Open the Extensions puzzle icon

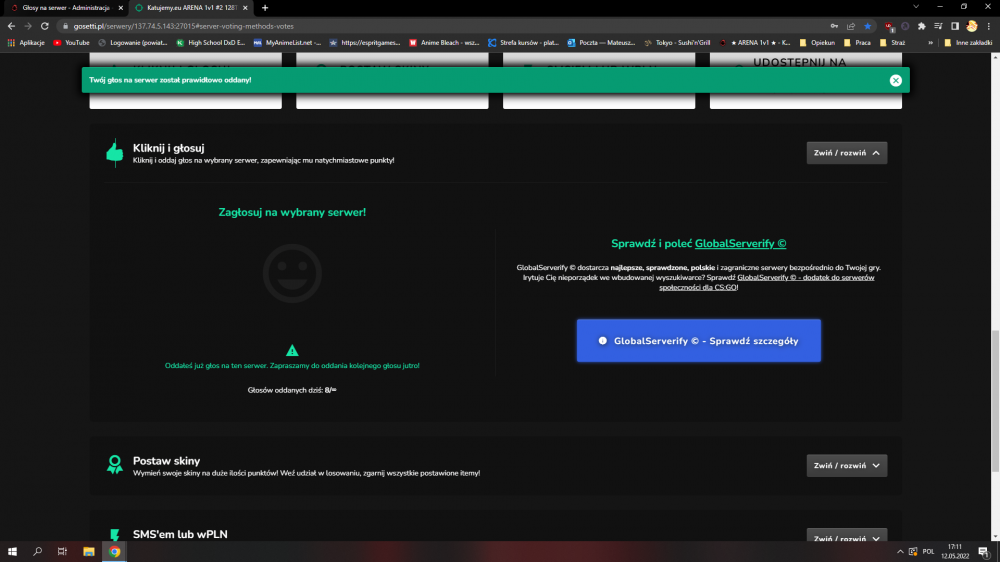click(922, 26)
